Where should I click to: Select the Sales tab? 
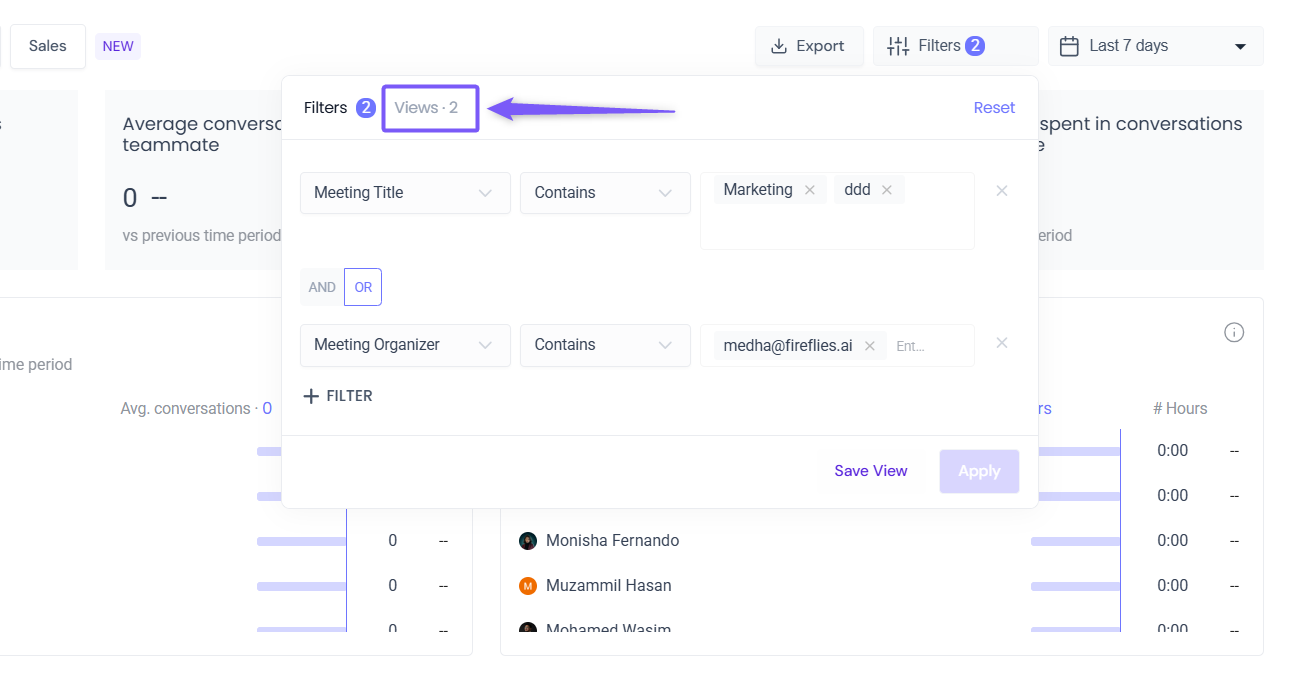(48, 46)
